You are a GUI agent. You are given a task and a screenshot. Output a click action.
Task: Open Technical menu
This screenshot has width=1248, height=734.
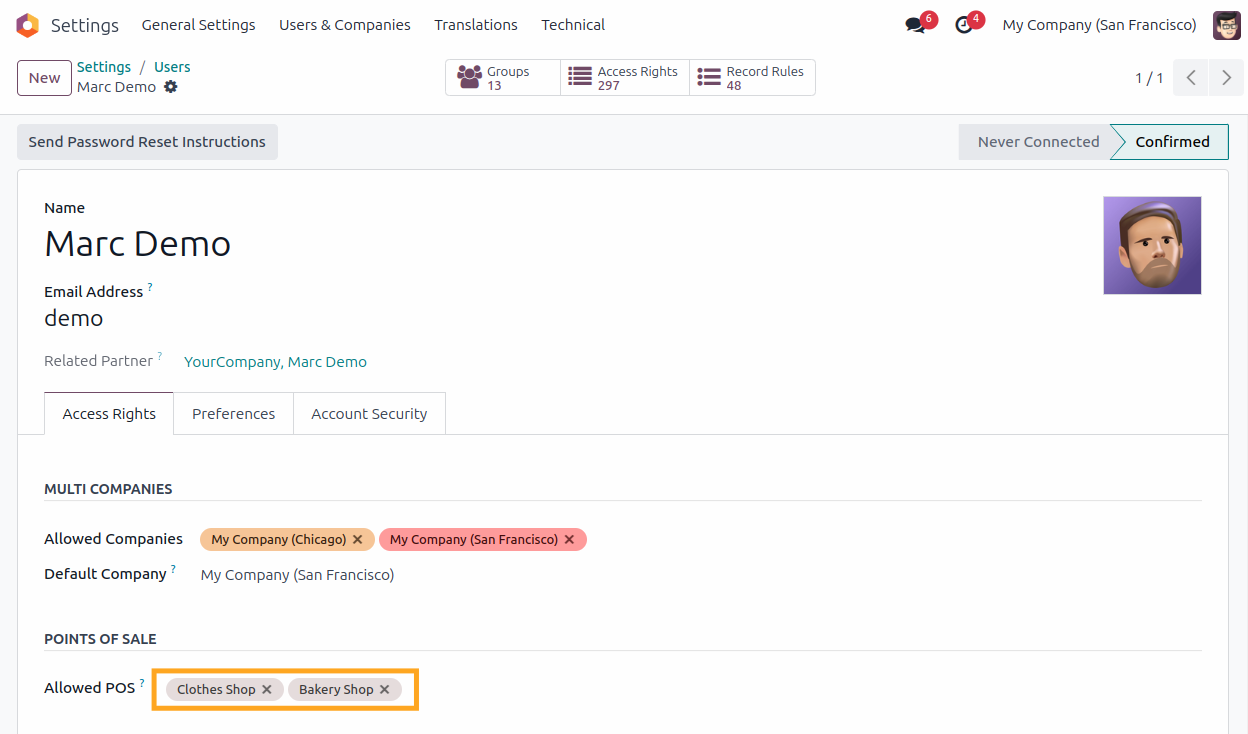(573, 25)
